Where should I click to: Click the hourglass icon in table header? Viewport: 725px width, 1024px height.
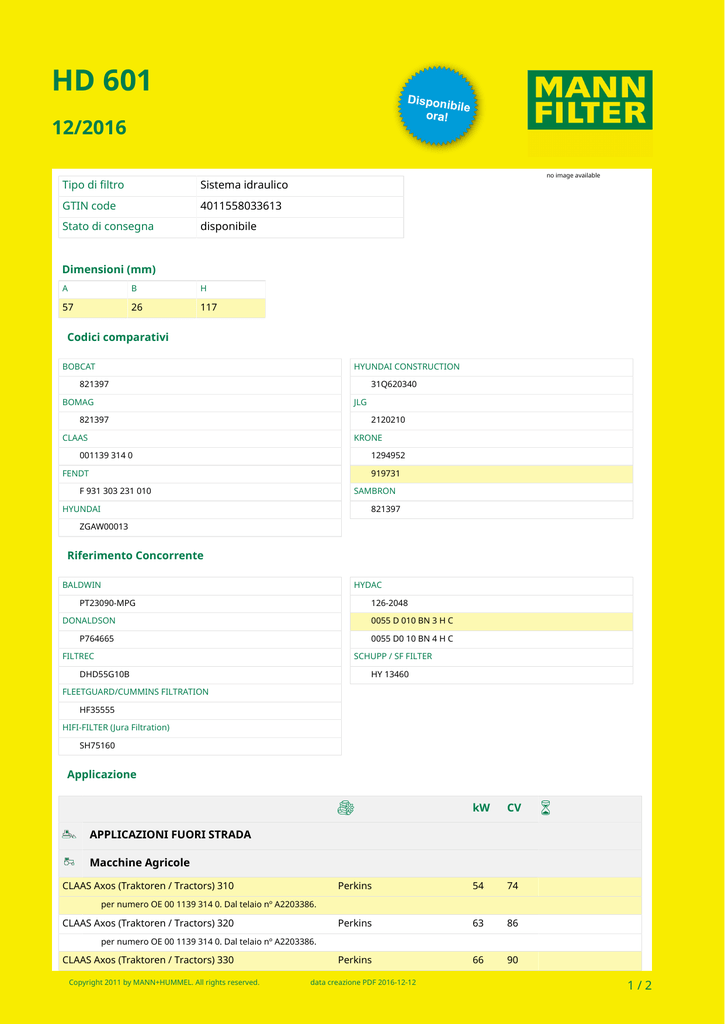545,808
